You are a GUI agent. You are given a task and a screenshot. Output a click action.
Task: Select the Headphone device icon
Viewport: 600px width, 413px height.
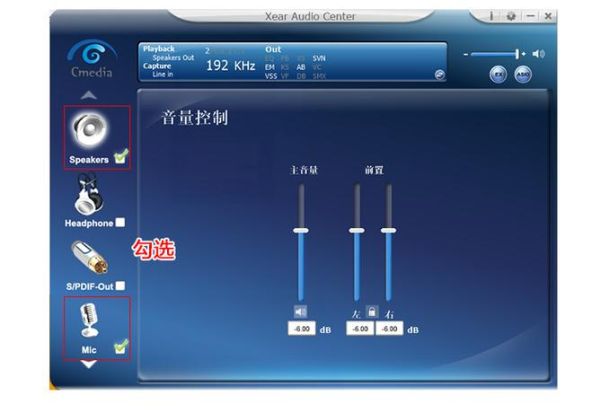(x=89, y=195)
